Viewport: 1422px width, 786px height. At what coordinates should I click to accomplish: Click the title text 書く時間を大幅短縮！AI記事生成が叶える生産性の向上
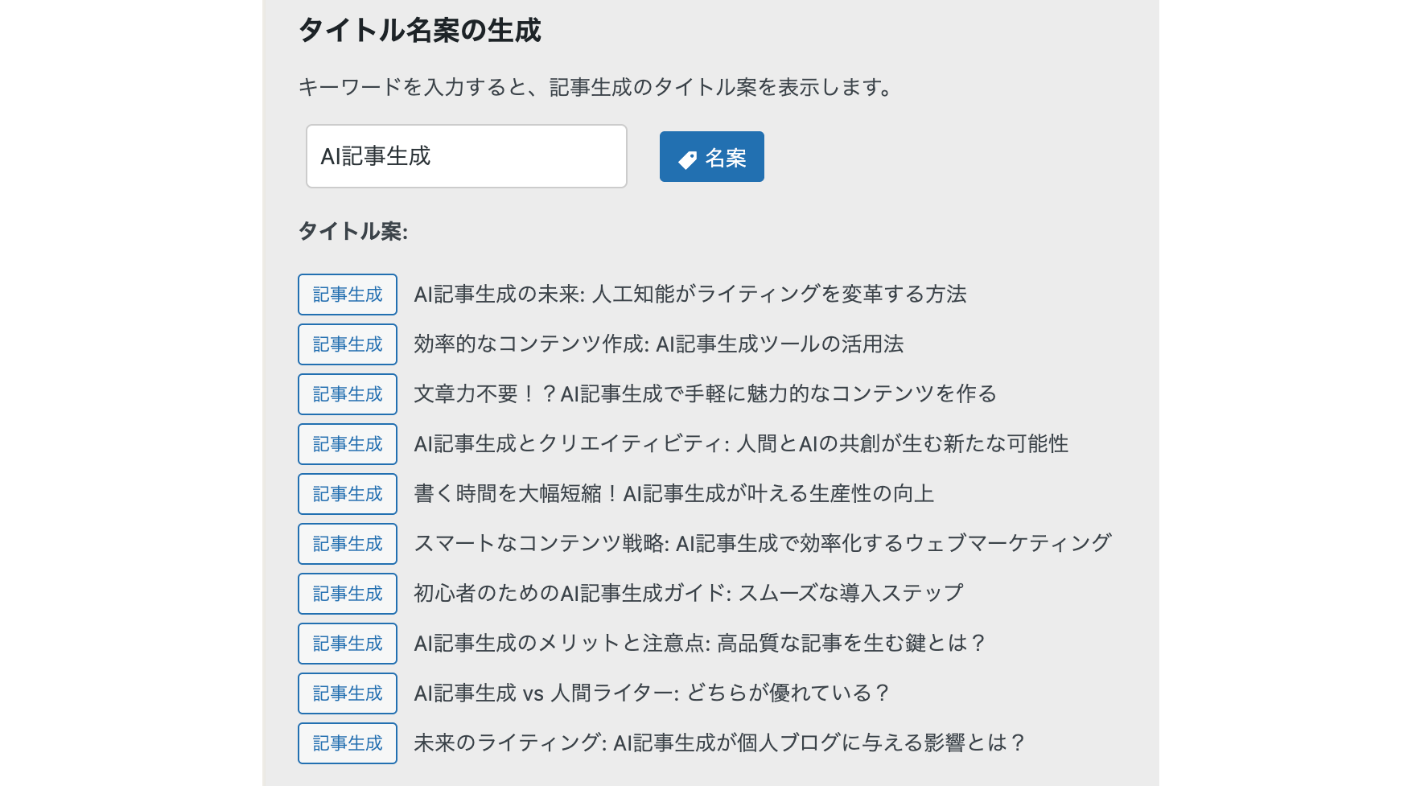click(674, 494)
